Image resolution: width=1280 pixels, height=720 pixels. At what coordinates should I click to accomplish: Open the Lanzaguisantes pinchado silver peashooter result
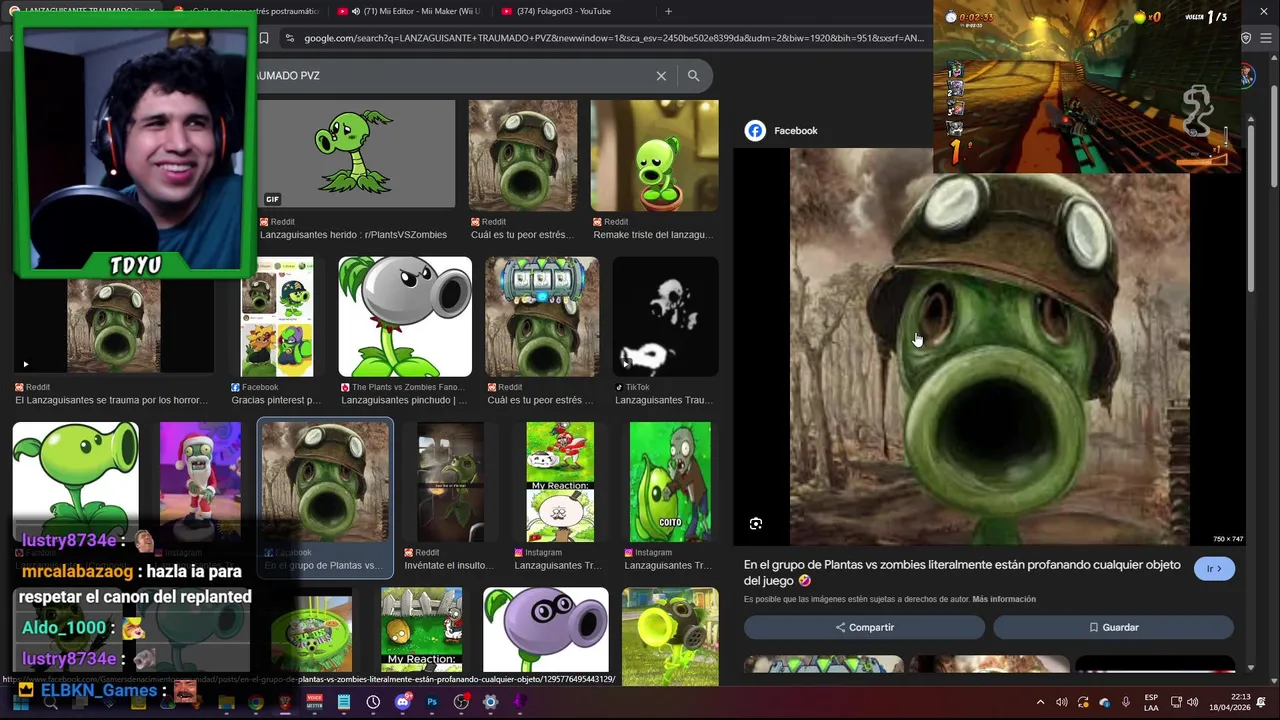405,316
